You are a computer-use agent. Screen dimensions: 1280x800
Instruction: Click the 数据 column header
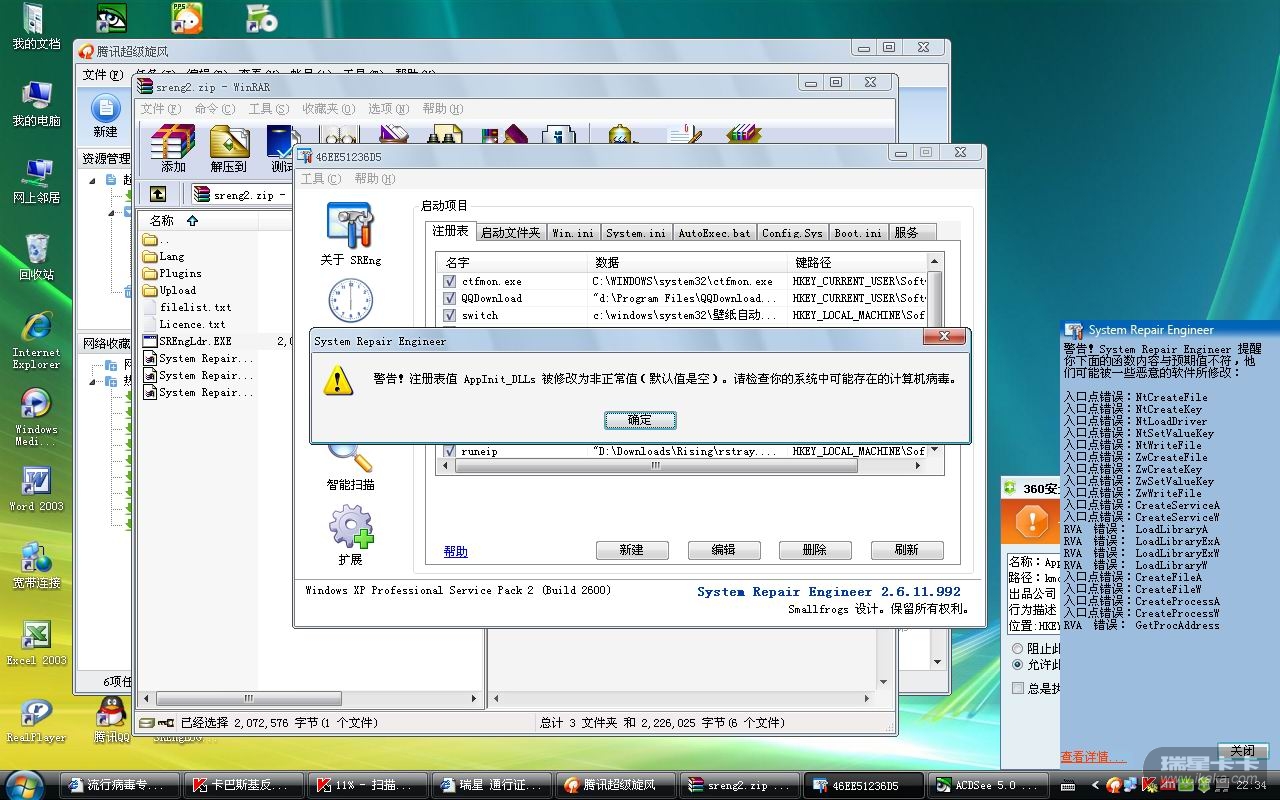[687, 262]
